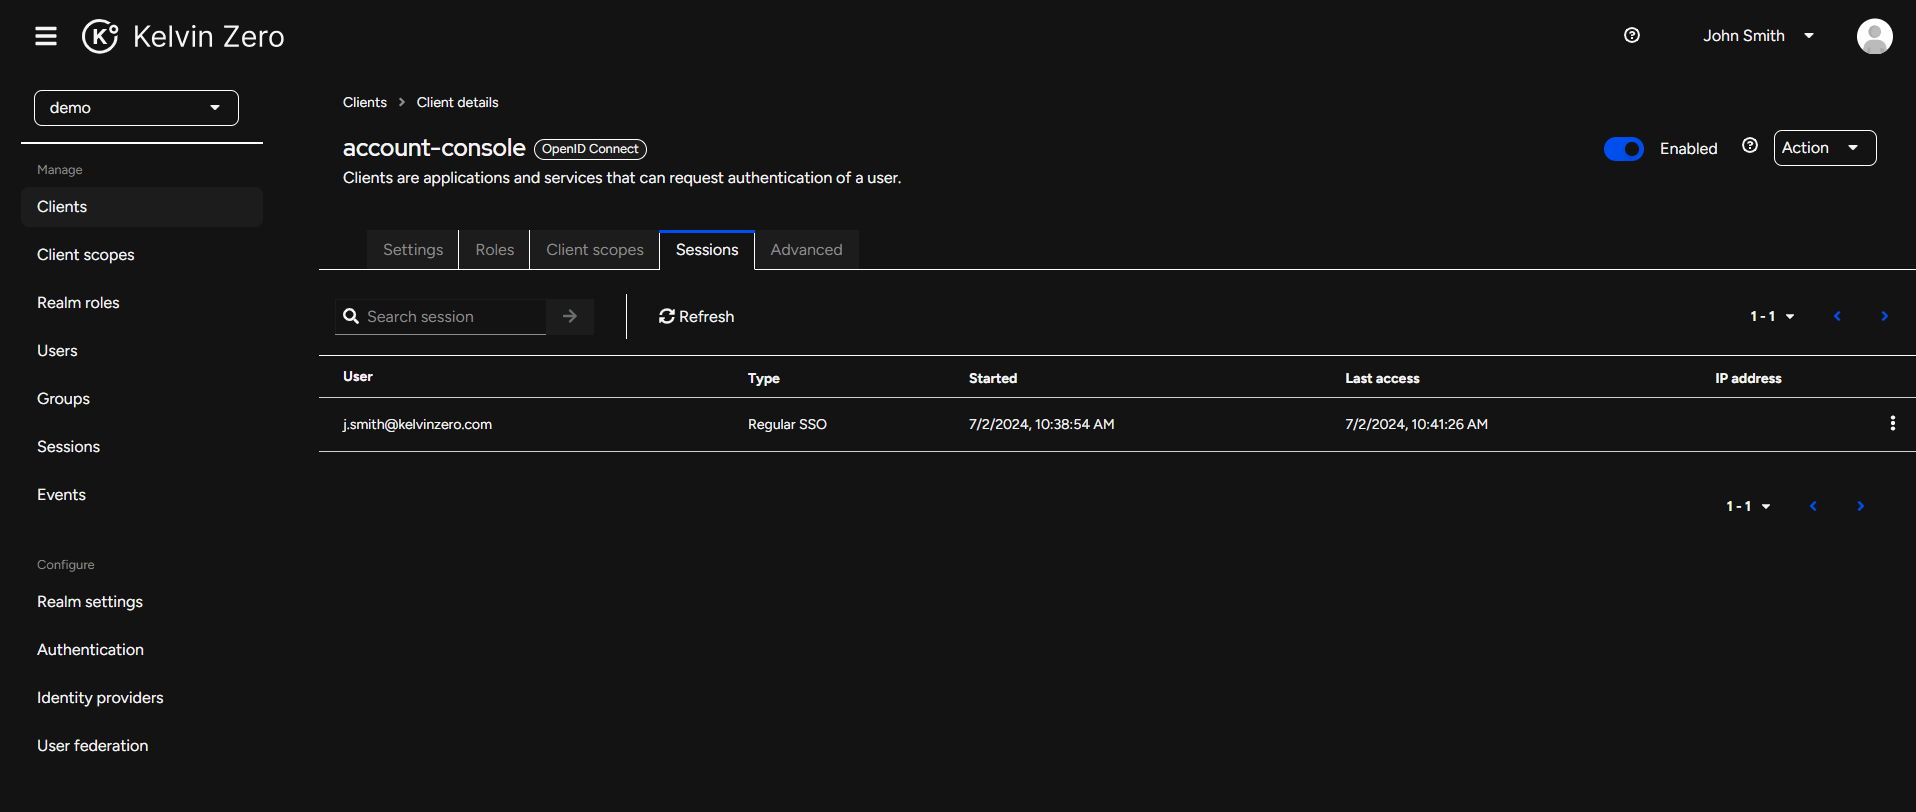Viewport: 1916px width, 812px height.
Task: Switch to the Settings tab
Action: (413, 250)
